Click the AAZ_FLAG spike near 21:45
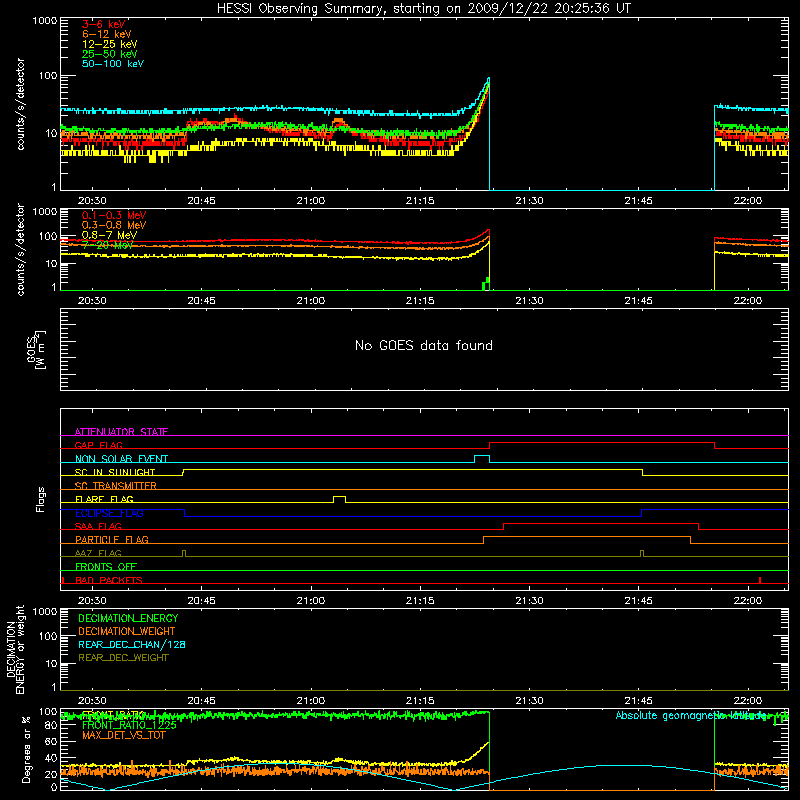 coord(642,554)
